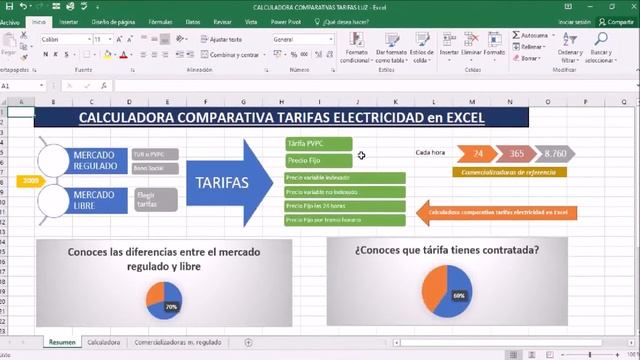The image size is (640, 360).
Task: Toggle italic K formatting
Action: 56,54
